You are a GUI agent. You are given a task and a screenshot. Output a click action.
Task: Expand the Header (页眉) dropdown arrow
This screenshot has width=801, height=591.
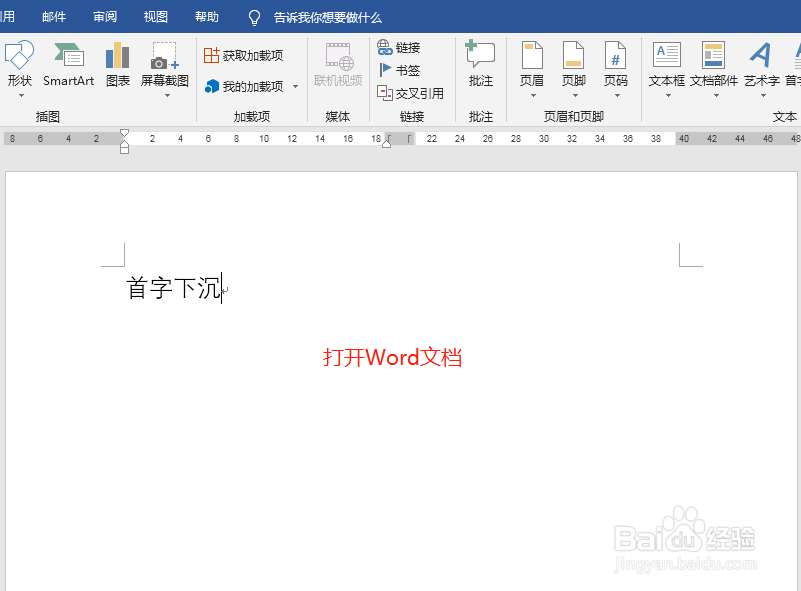[x=533, y=96]
